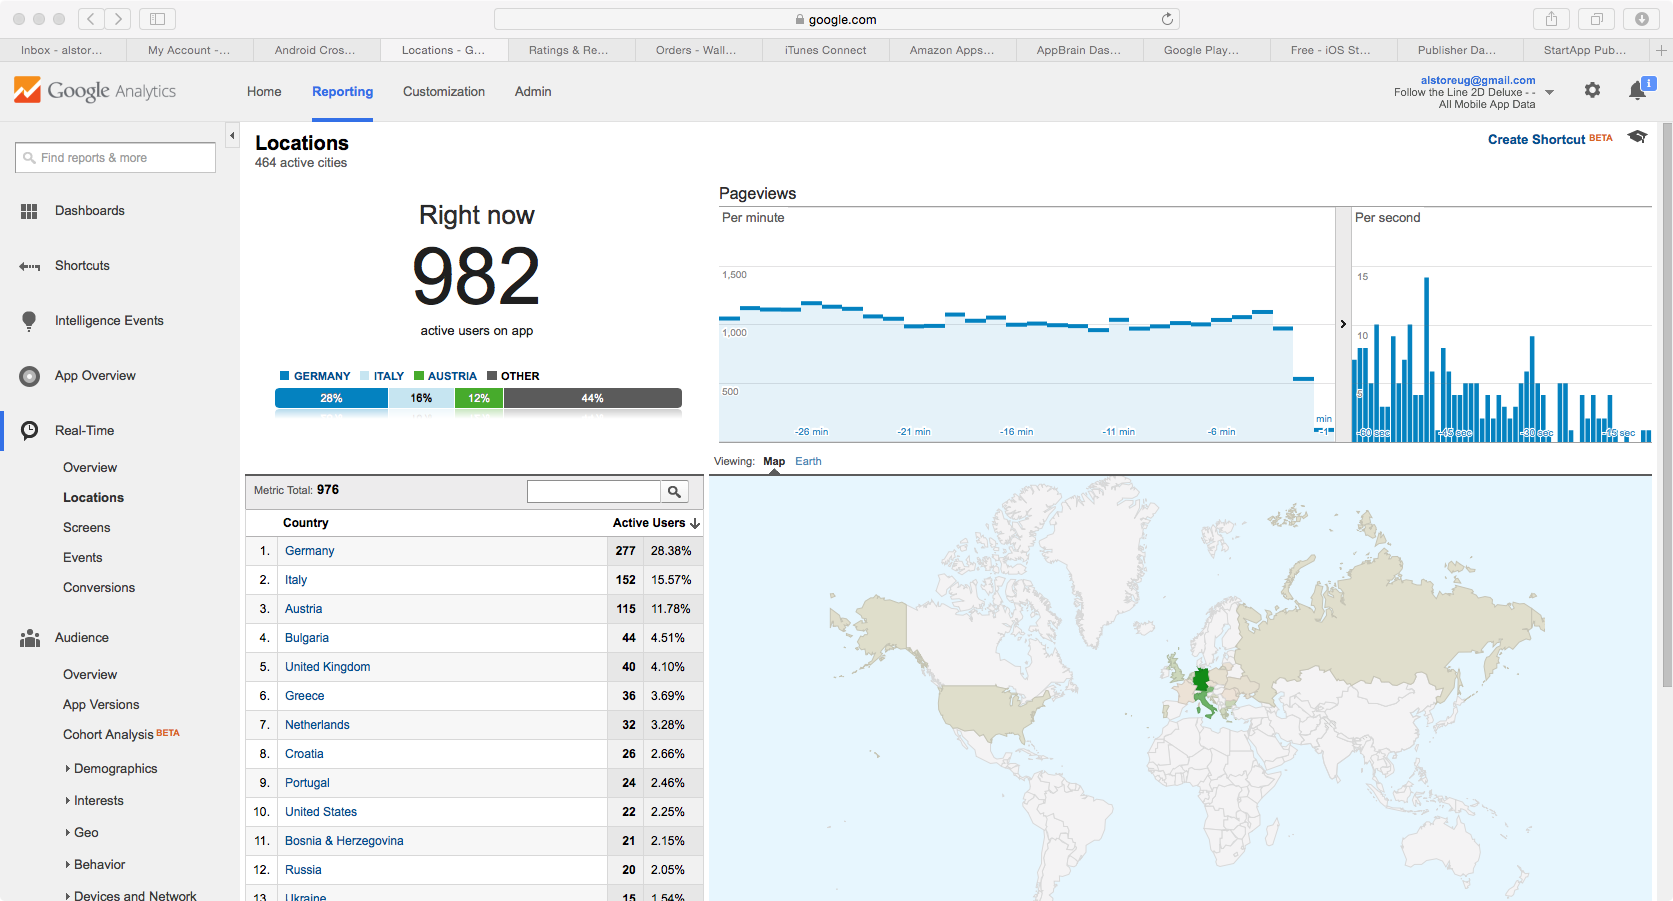The width and height of the screenshot is (1673, 901).
Task: Open the Customization tab
Action: pos(444,91)
